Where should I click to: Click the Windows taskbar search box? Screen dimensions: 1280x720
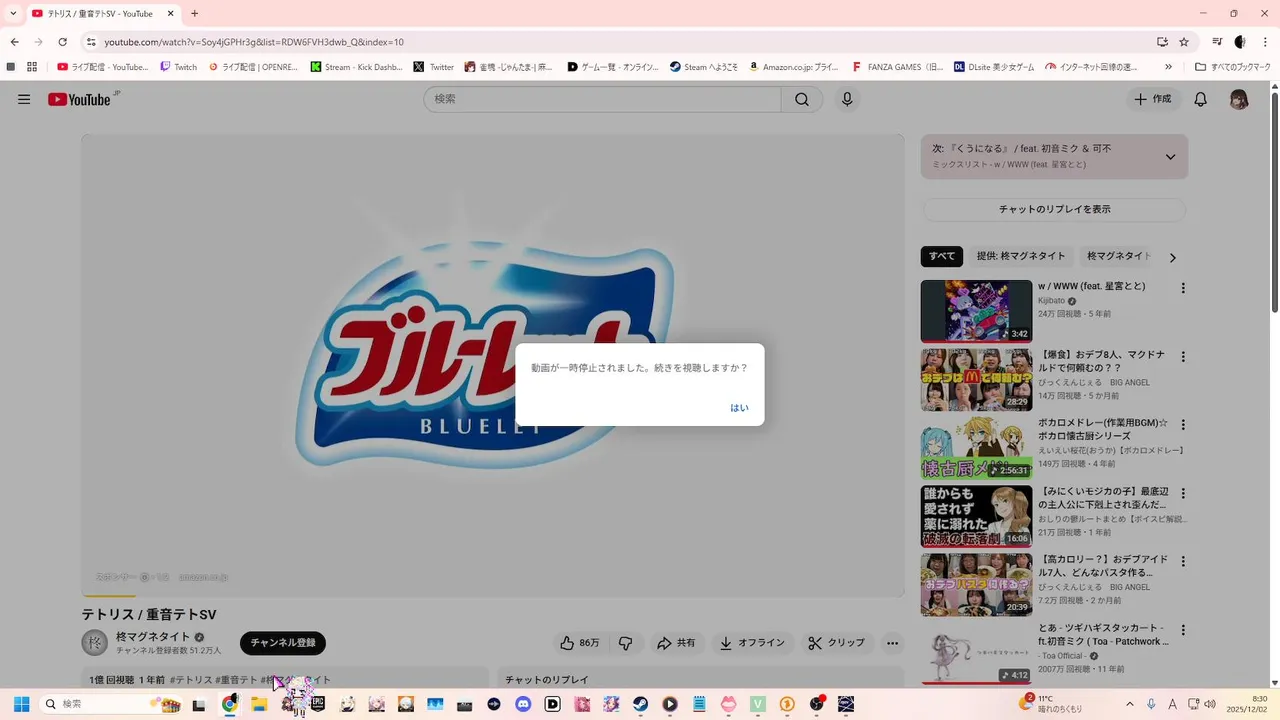pyautogui.click(x=113, y=704)
